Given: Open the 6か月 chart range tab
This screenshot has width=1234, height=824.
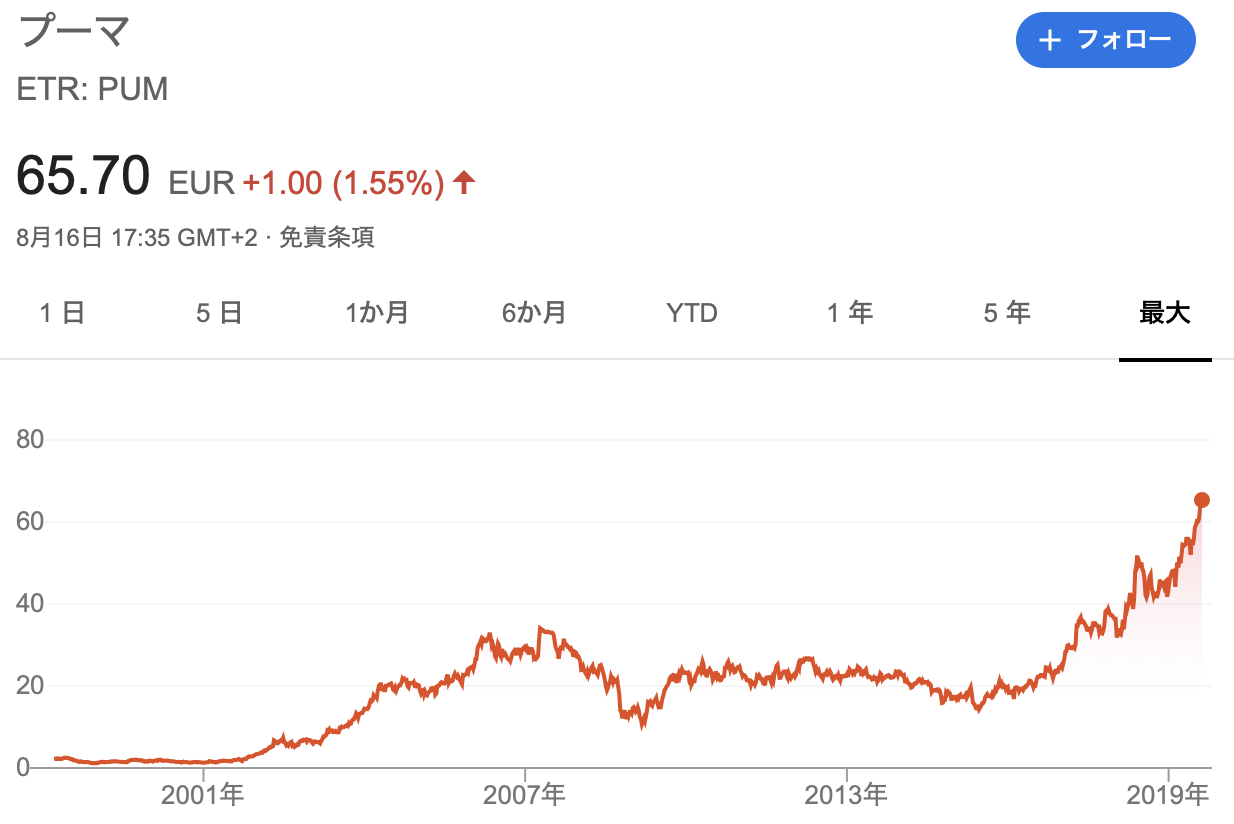Looking at the screenshot, I should (534, 313).
